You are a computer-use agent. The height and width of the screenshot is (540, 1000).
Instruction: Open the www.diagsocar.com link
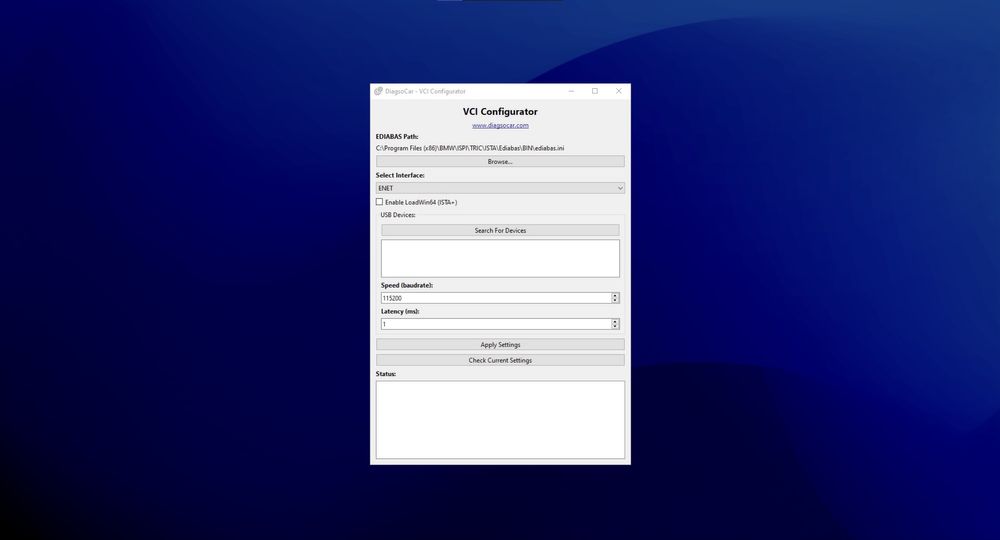[500, 126]
